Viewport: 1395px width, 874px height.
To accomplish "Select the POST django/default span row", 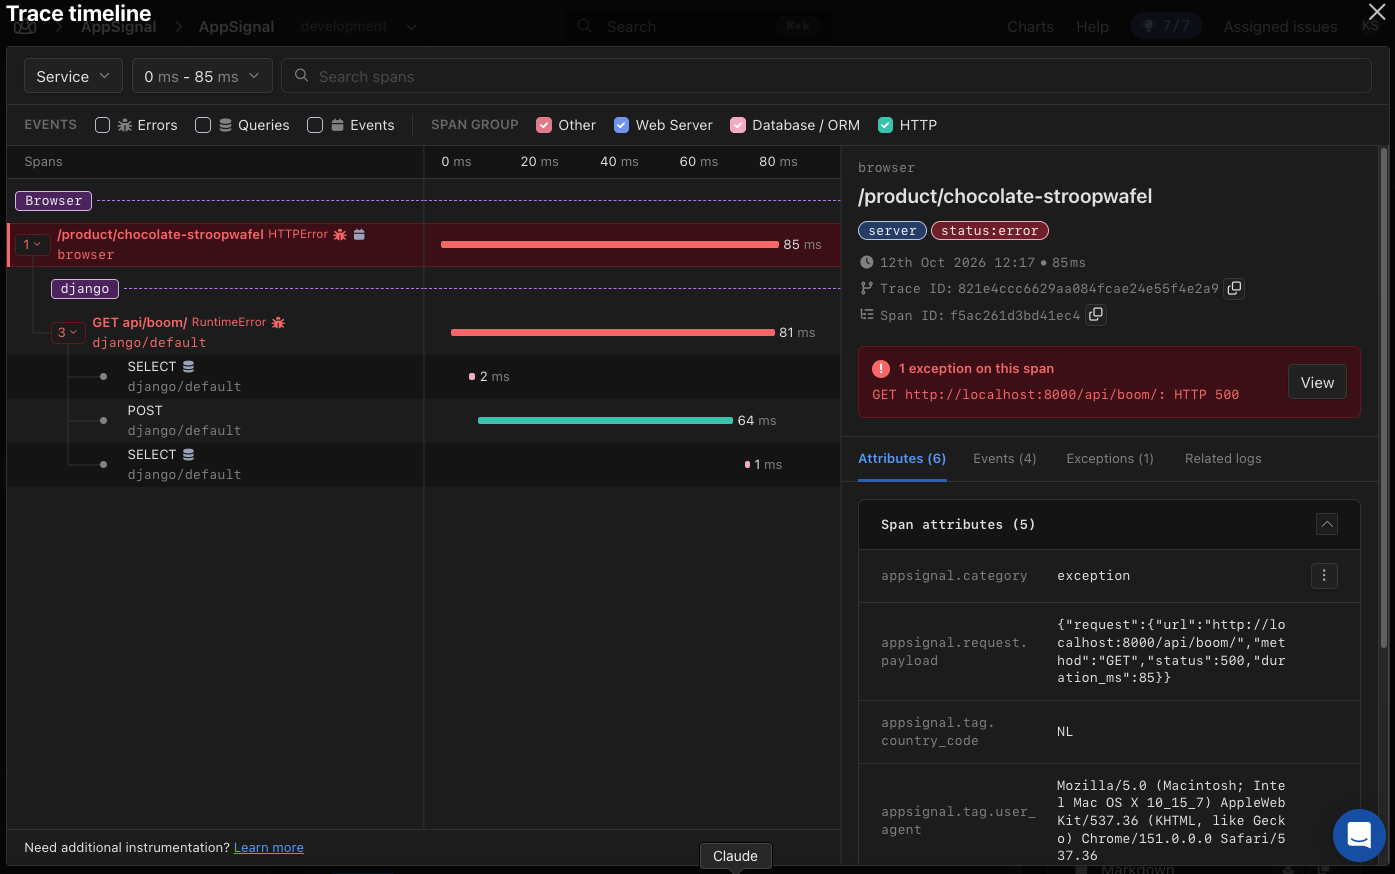I will coord(424,421).
